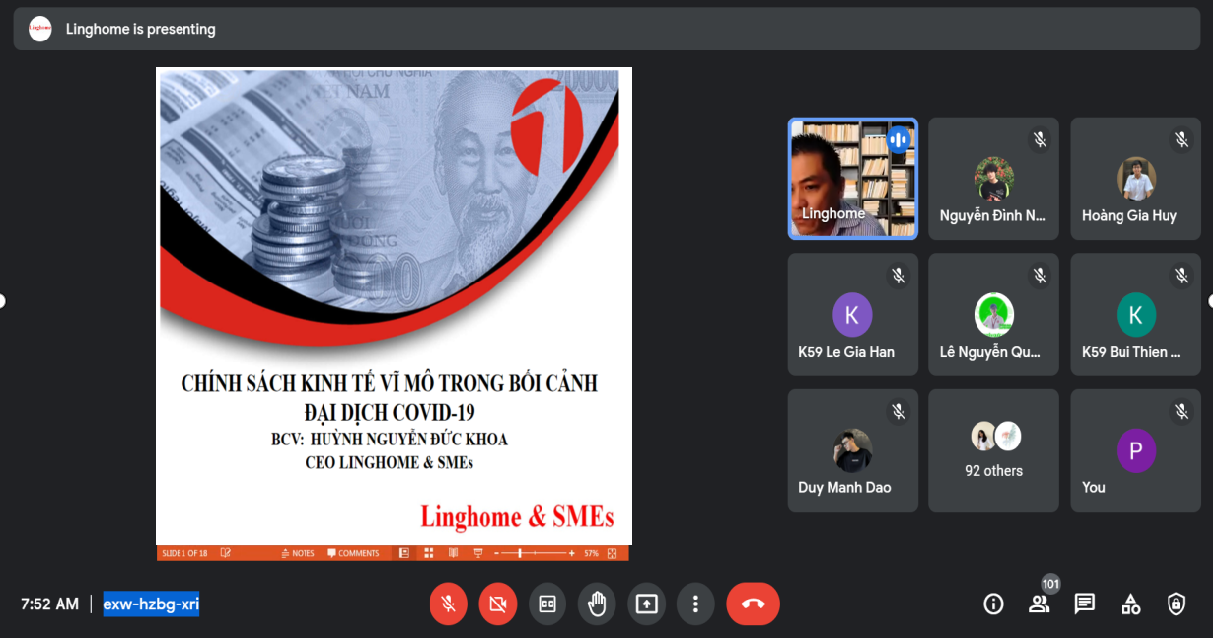Viewport: 1213px width, 638px height.
Task: Open the three-dot more options menu
Action: point(695,604)
